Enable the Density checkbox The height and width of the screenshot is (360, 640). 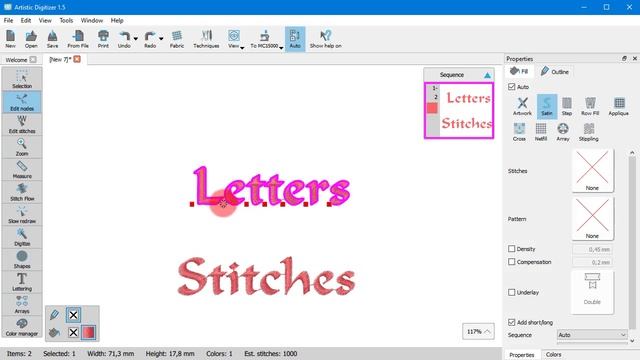click(x=511, y=249)
